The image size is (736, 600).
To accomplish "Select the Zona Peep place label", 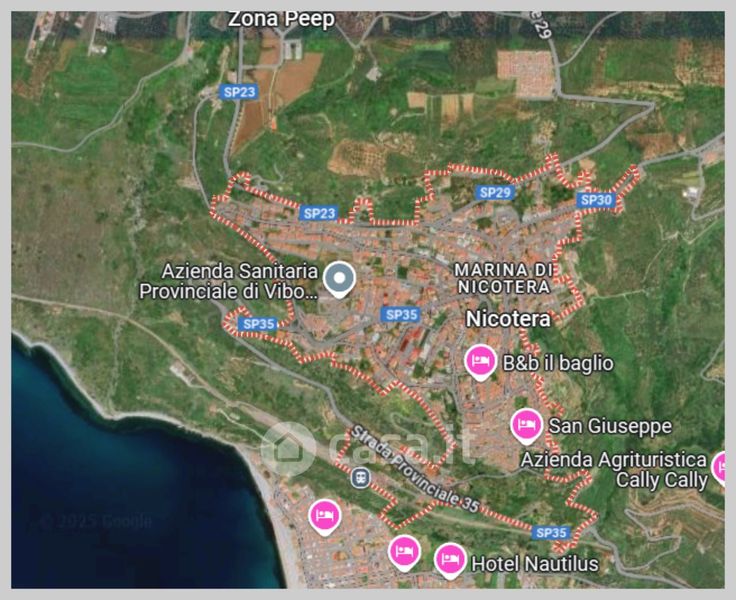I will coord(281,19).
